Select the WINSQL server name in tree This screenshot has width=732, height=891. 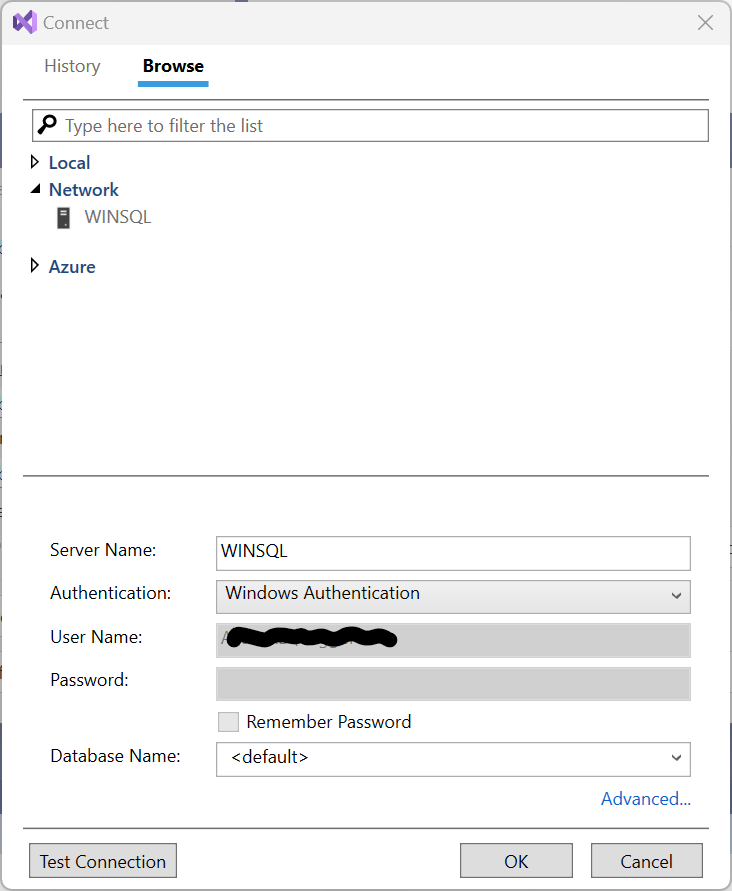118,217
